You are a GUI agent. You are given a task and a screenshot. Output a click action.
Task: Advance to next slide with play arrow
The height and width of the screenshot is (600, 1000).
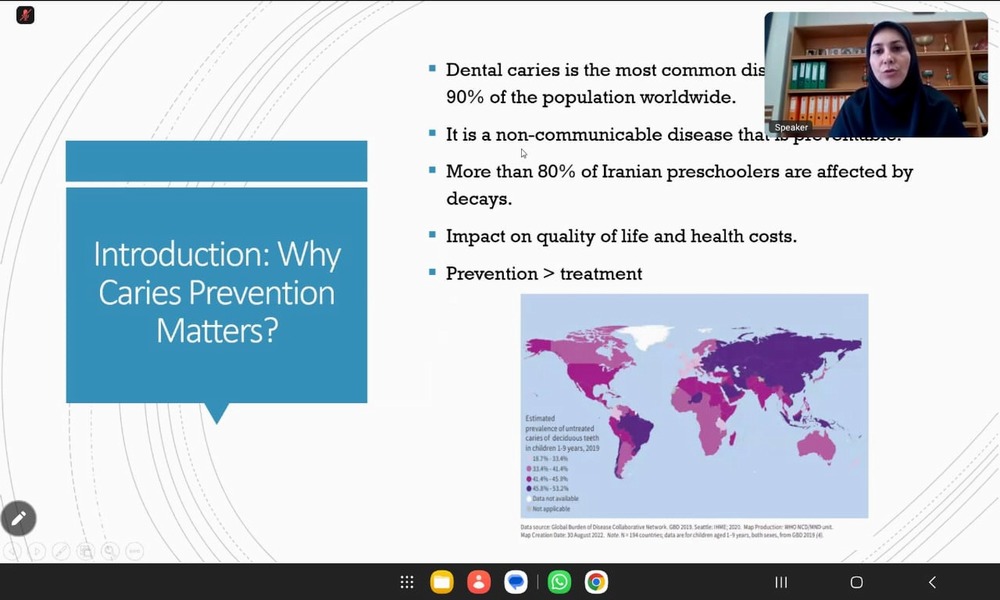[37, 551]
